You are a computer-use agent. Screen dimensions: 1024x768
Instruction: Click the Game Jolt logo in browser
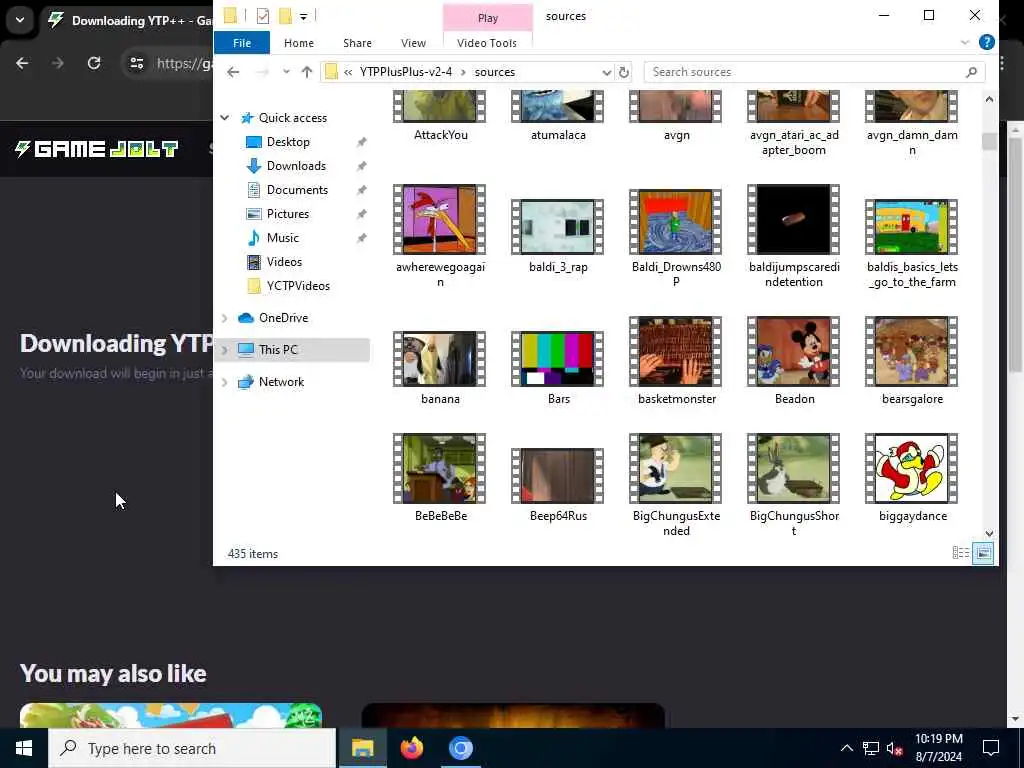96,149
